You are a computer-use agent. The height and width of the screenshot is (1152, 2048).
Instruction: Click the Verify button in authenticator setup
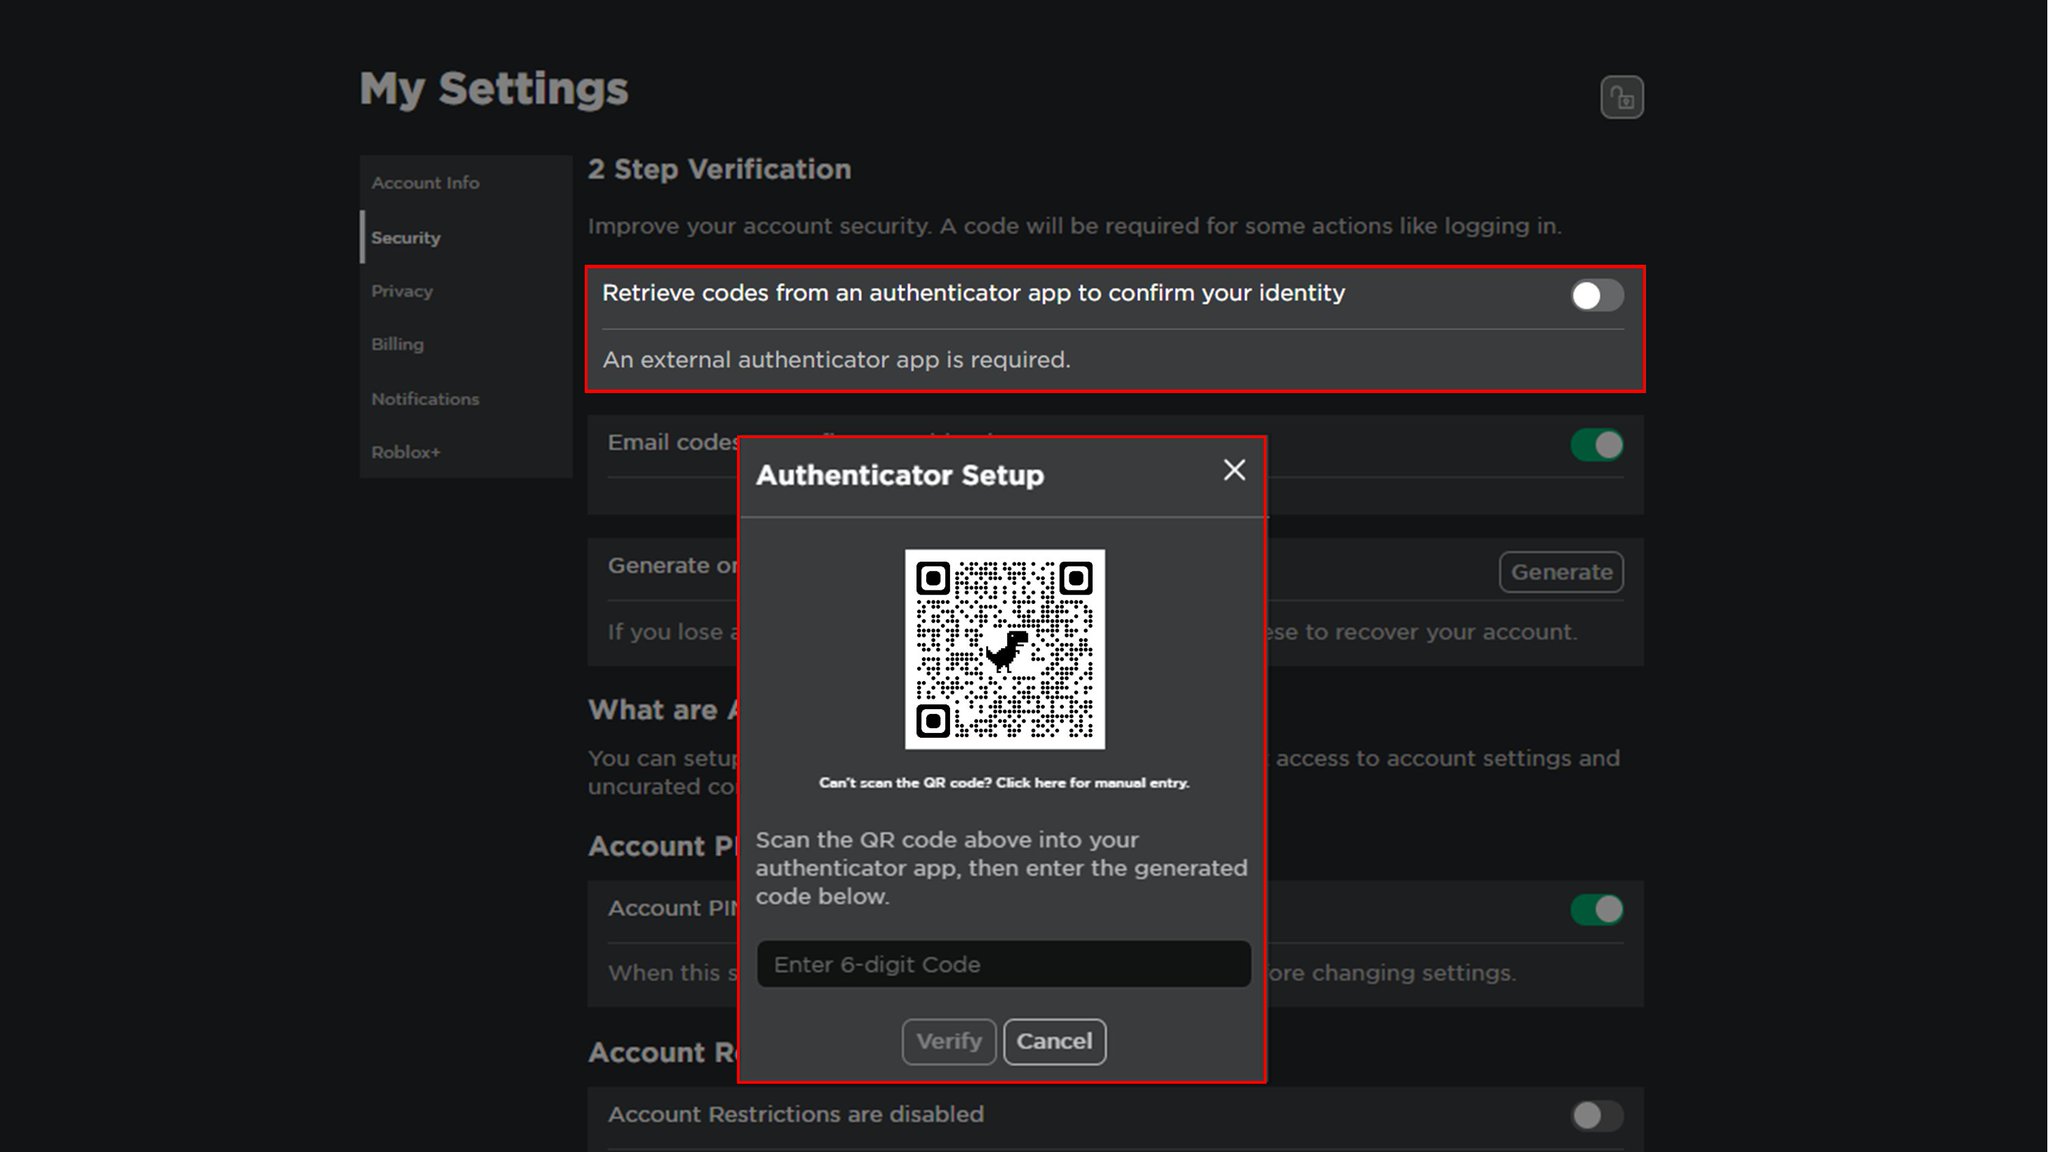949,1041
